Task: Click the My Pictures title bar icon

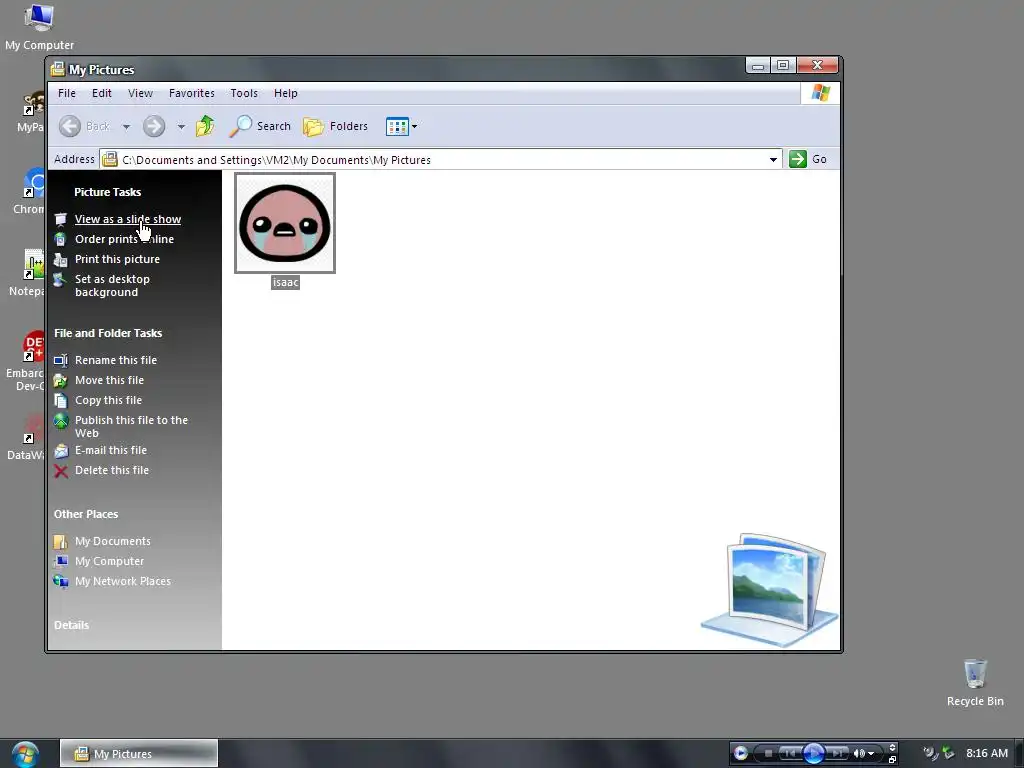Action: pos(57,69)
